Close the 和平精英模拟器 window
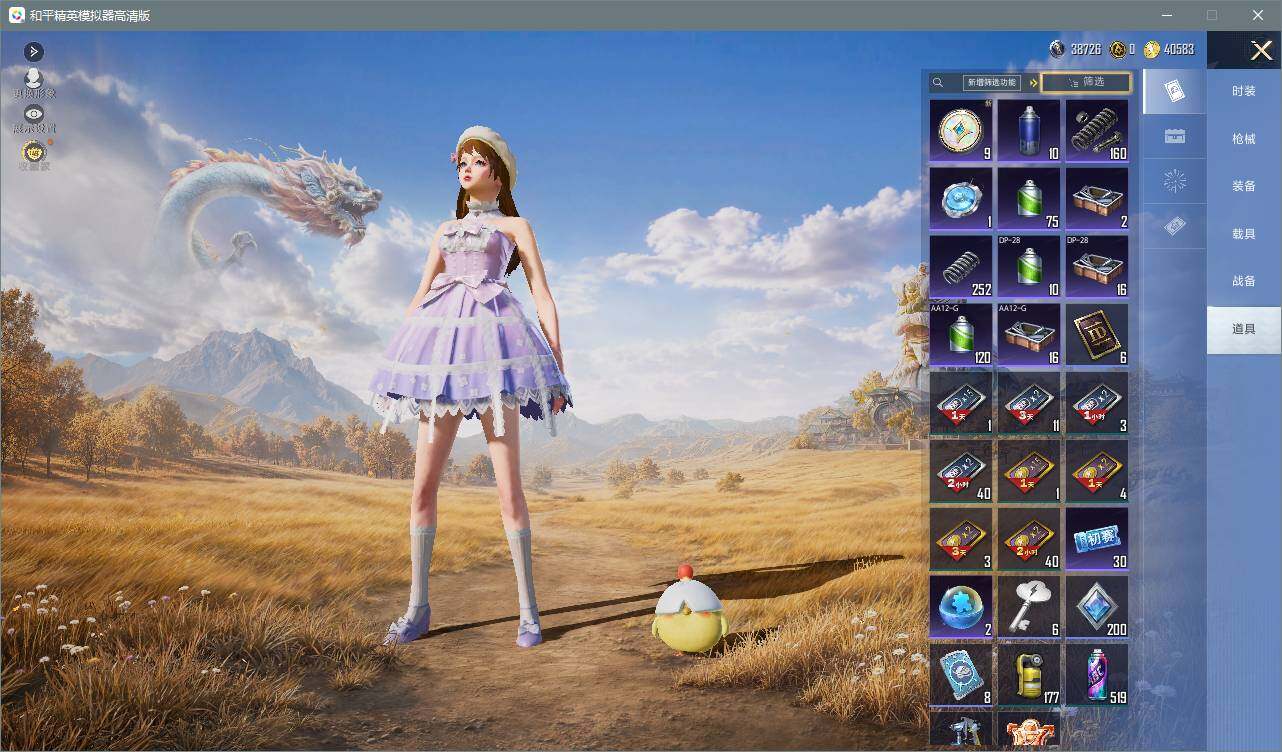The width and height of the screenshot is (1282, 752). tap(1258, 15)
